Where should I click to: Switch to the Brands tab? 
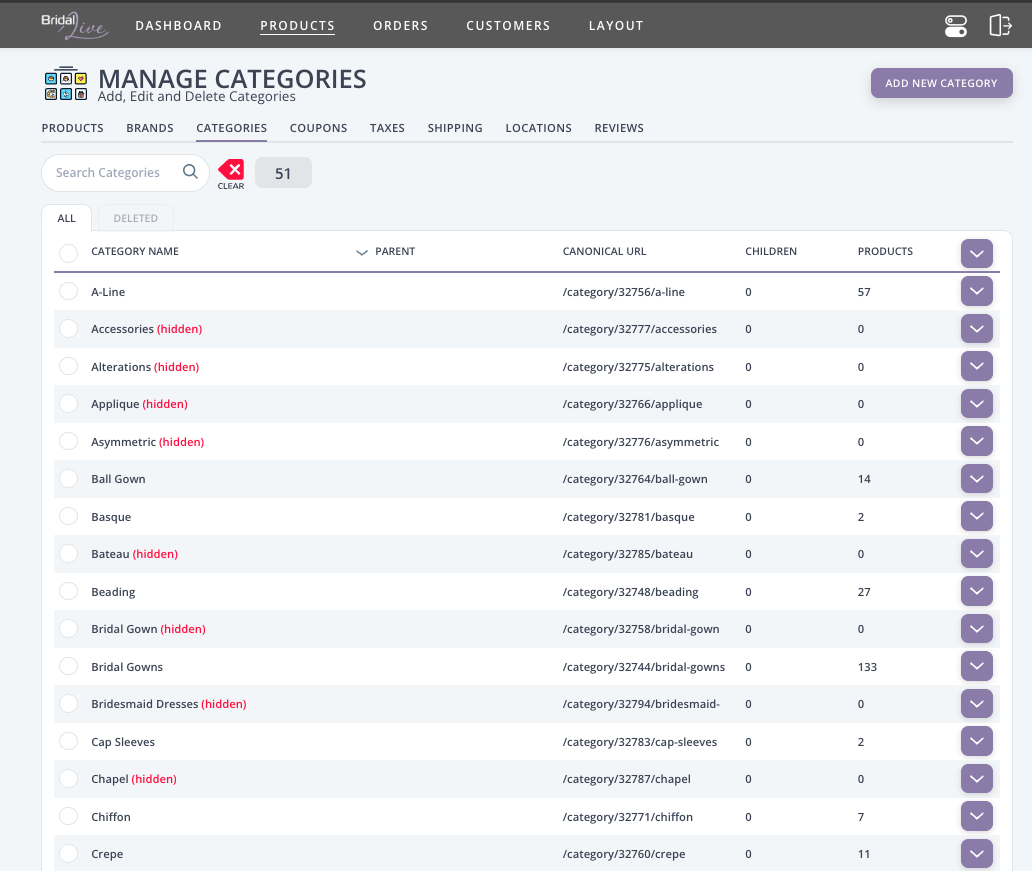coord(150,128)
